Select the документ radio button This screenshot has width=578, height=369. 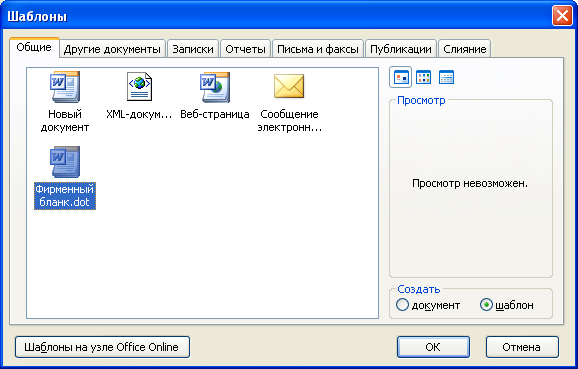pos(428,305)
